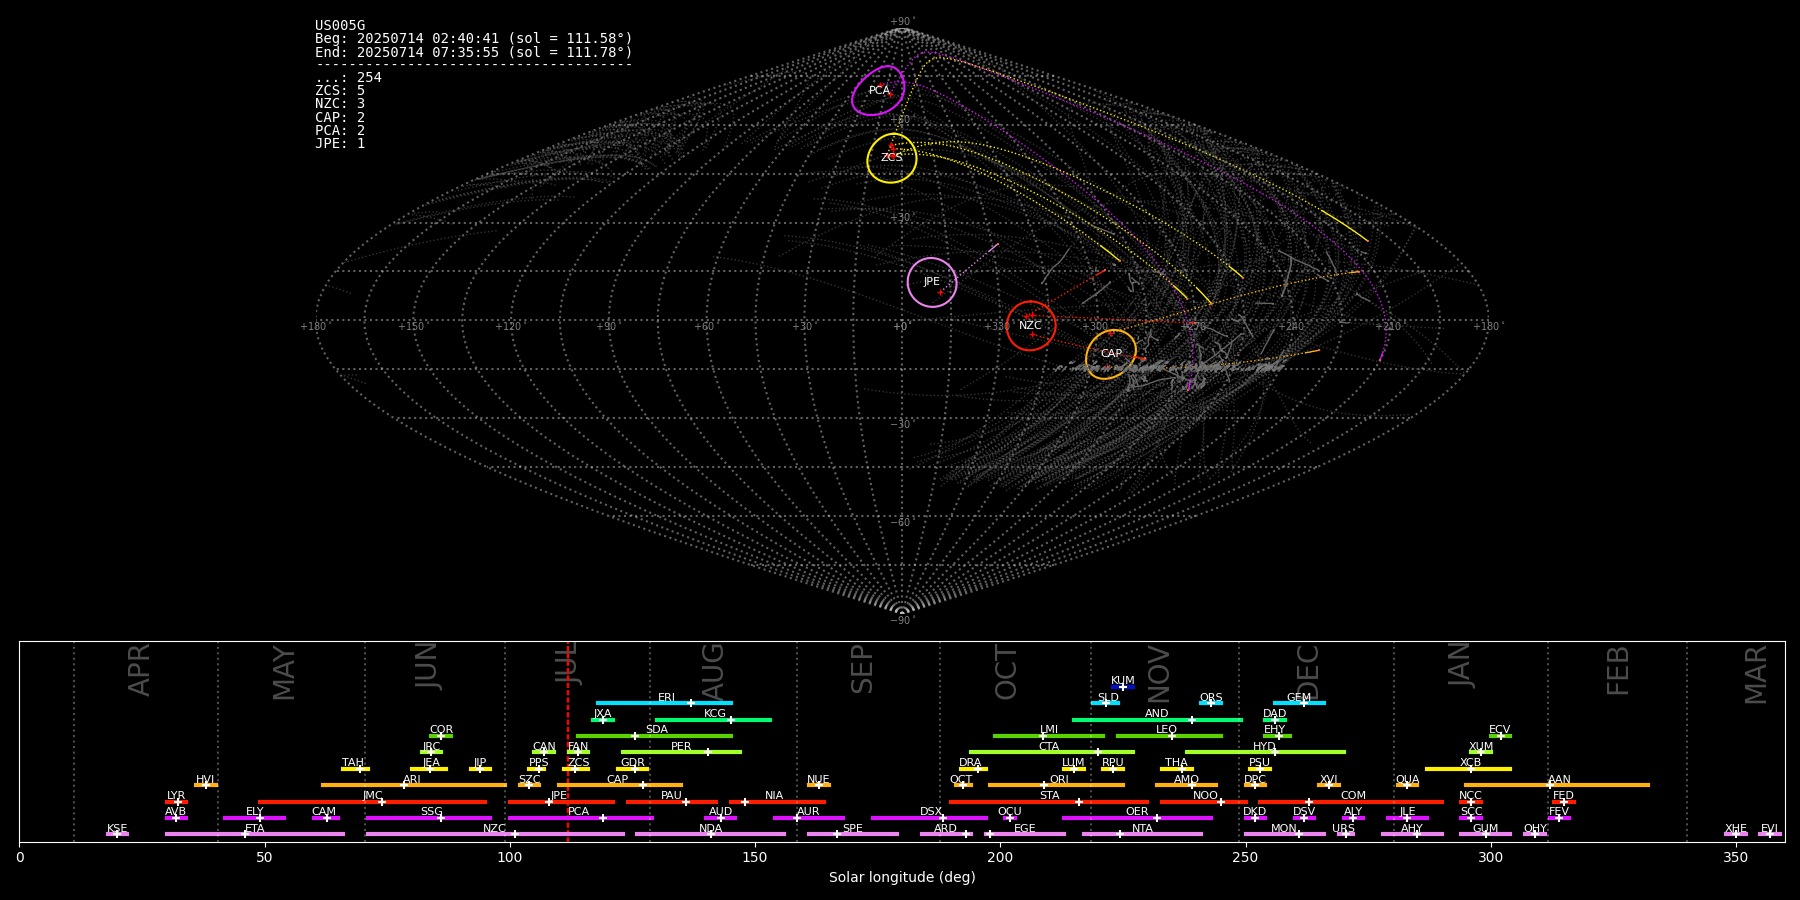Click the SDA shower bar in timeline
Image resolution: width=1800 pixels, height=900 pixels.
pyautogui.click(x=654, y=736)
